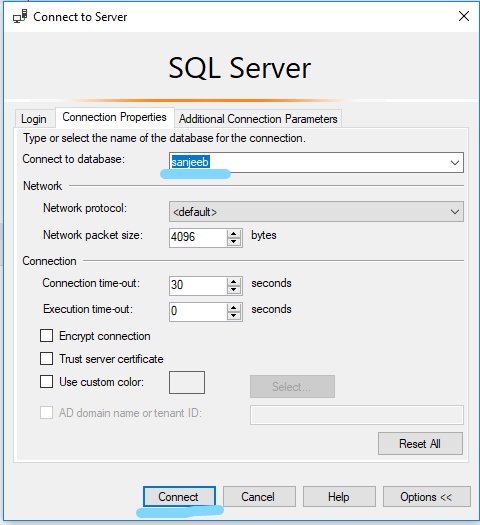This screenshot has width=480, height=525.
Task: Decrease execution time-out with down arrow
Action: (x=234, y=316)
